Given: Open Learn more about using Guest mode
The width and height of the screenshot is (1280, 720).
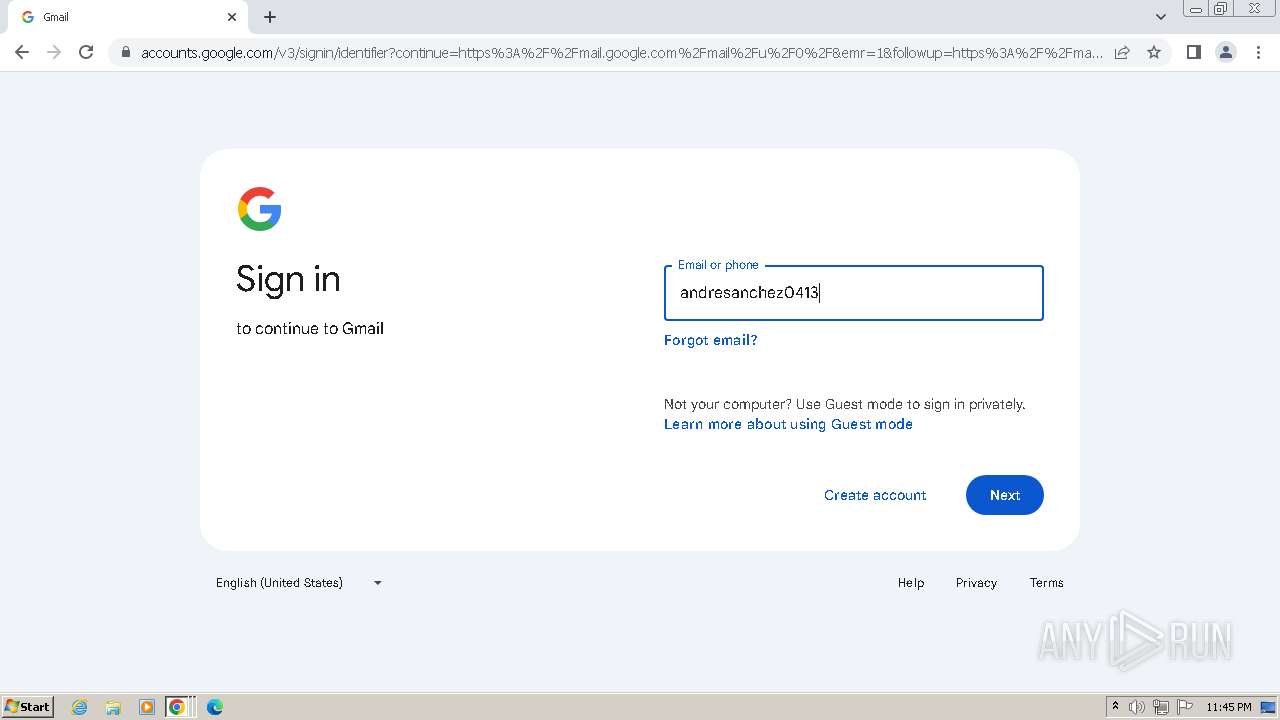Looking at the screenshot, I should pyautogui.click(x=788, y=424).
